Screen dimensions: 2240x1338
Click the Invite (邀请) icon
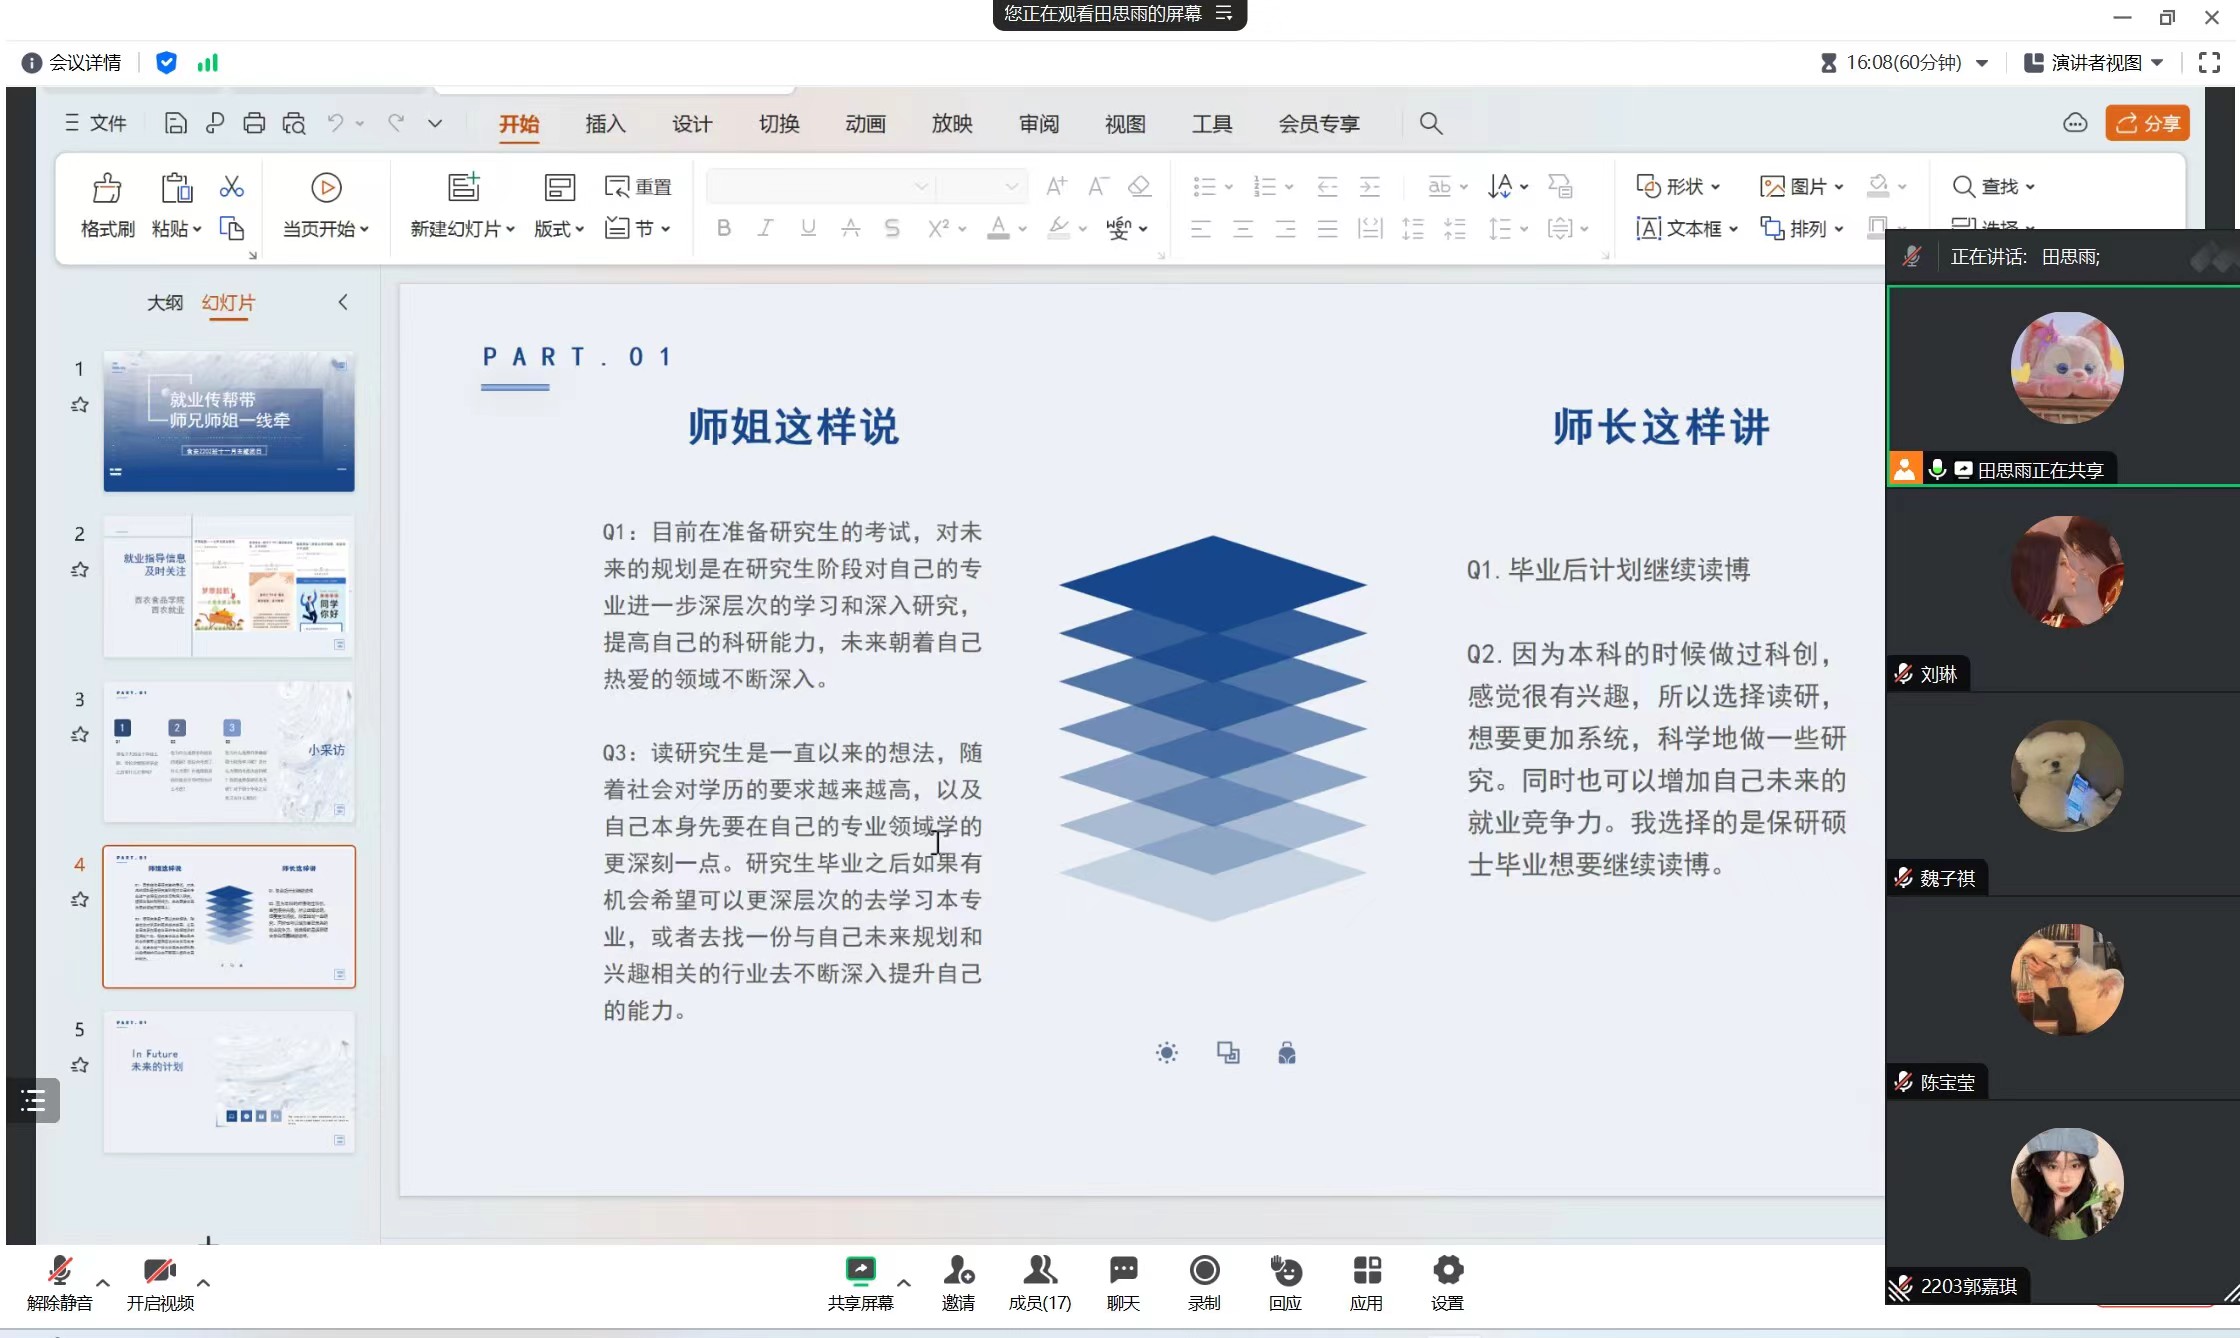[958, 1271]
